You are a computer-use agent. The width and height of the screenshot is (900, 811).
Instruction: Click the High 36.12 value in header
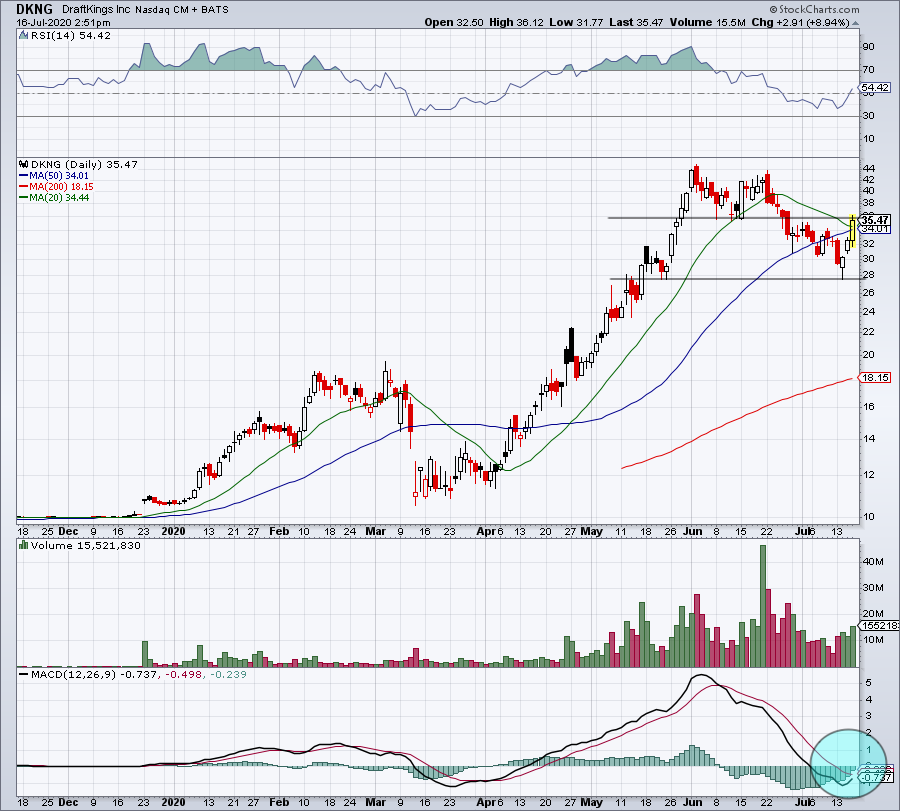click(516, 23)
